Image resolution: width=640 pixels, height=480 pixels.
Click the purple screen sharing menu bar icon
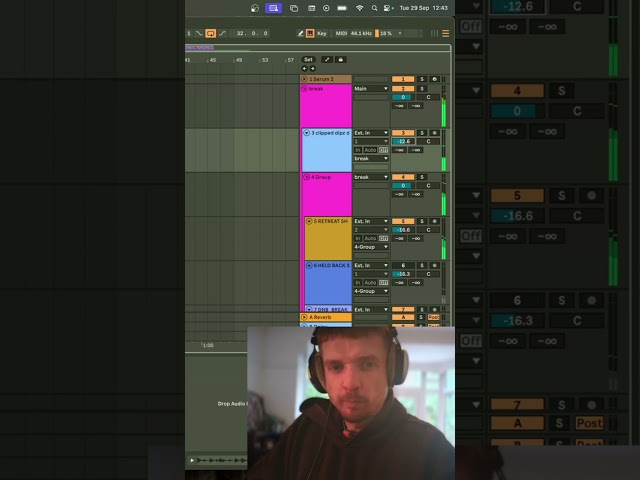click(x=273, y=8)
